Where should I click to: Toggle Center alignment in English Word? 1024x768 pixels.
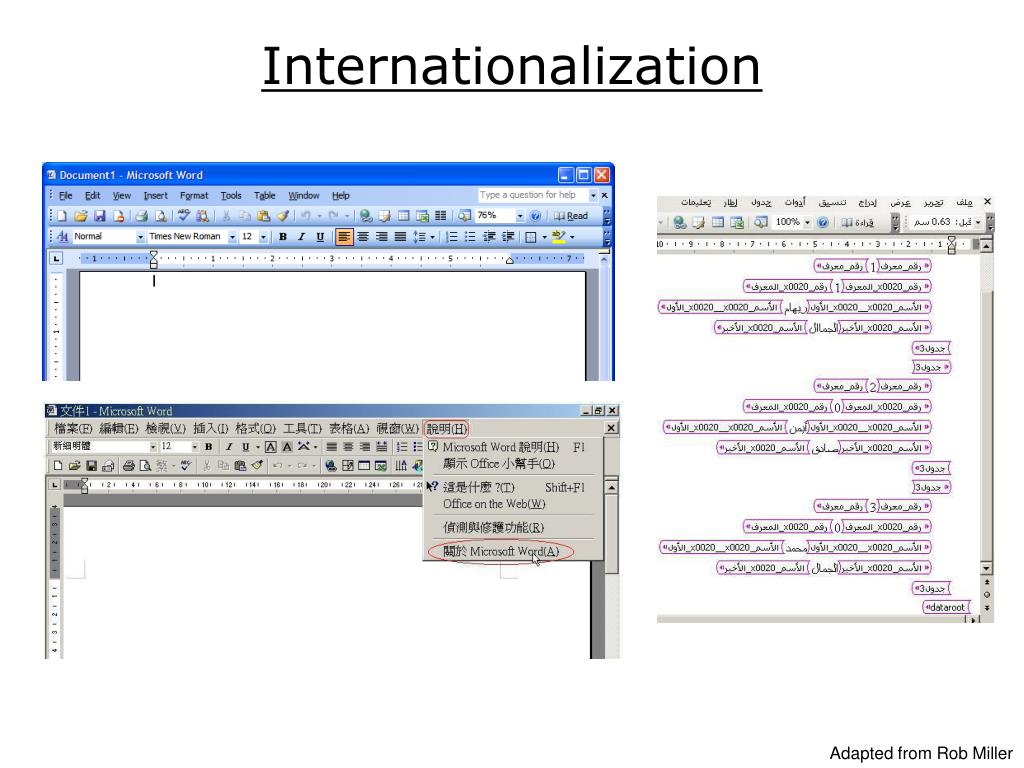click(x=362, y=236)
